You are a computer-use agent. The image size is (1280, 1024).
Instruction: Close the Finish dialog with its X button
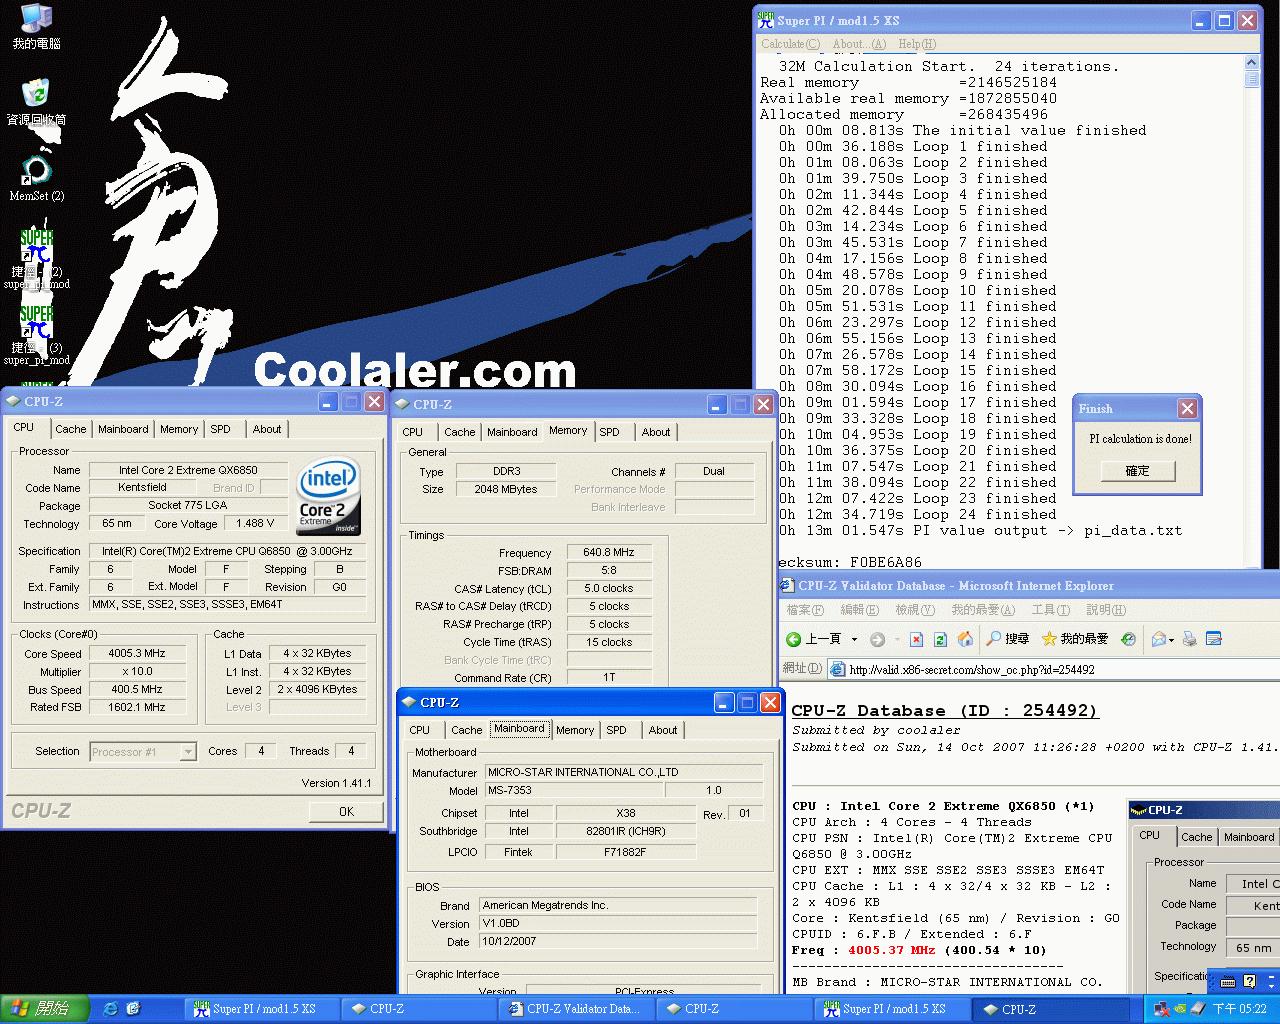(x=1187, y=408)
